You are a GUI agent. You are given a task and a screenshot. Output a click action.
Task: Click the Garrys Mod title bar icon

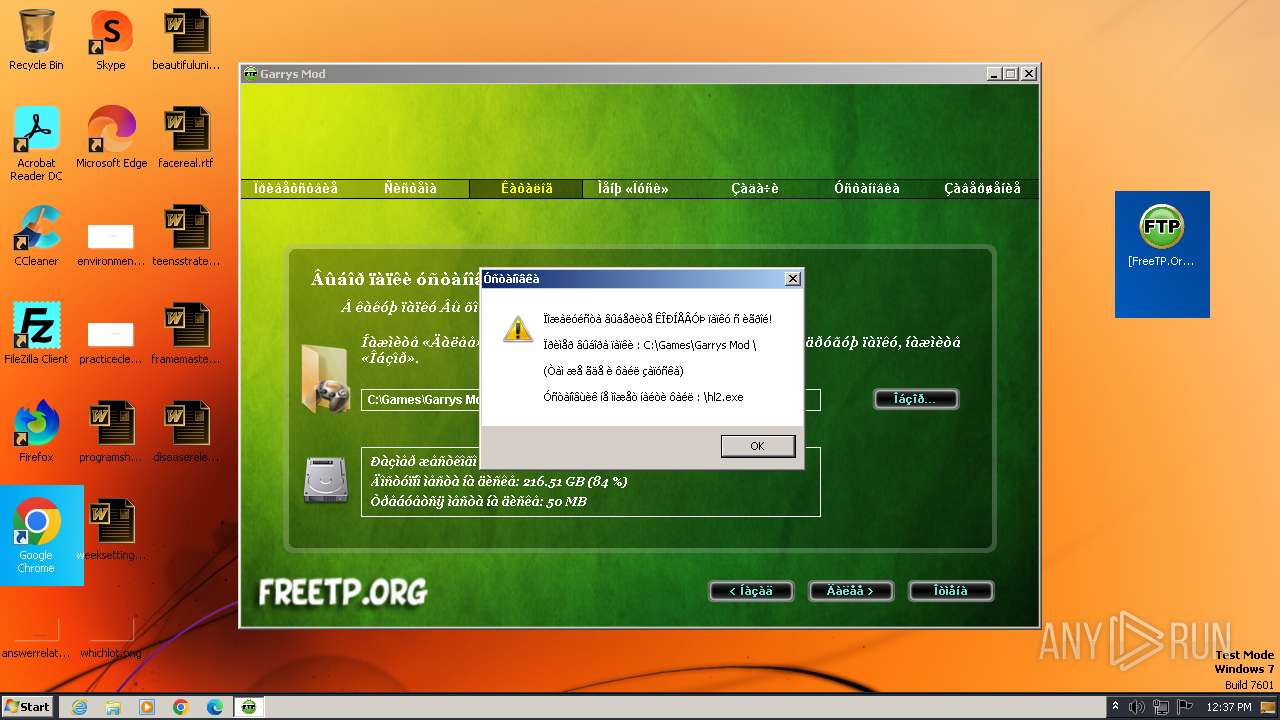point(250,74)
